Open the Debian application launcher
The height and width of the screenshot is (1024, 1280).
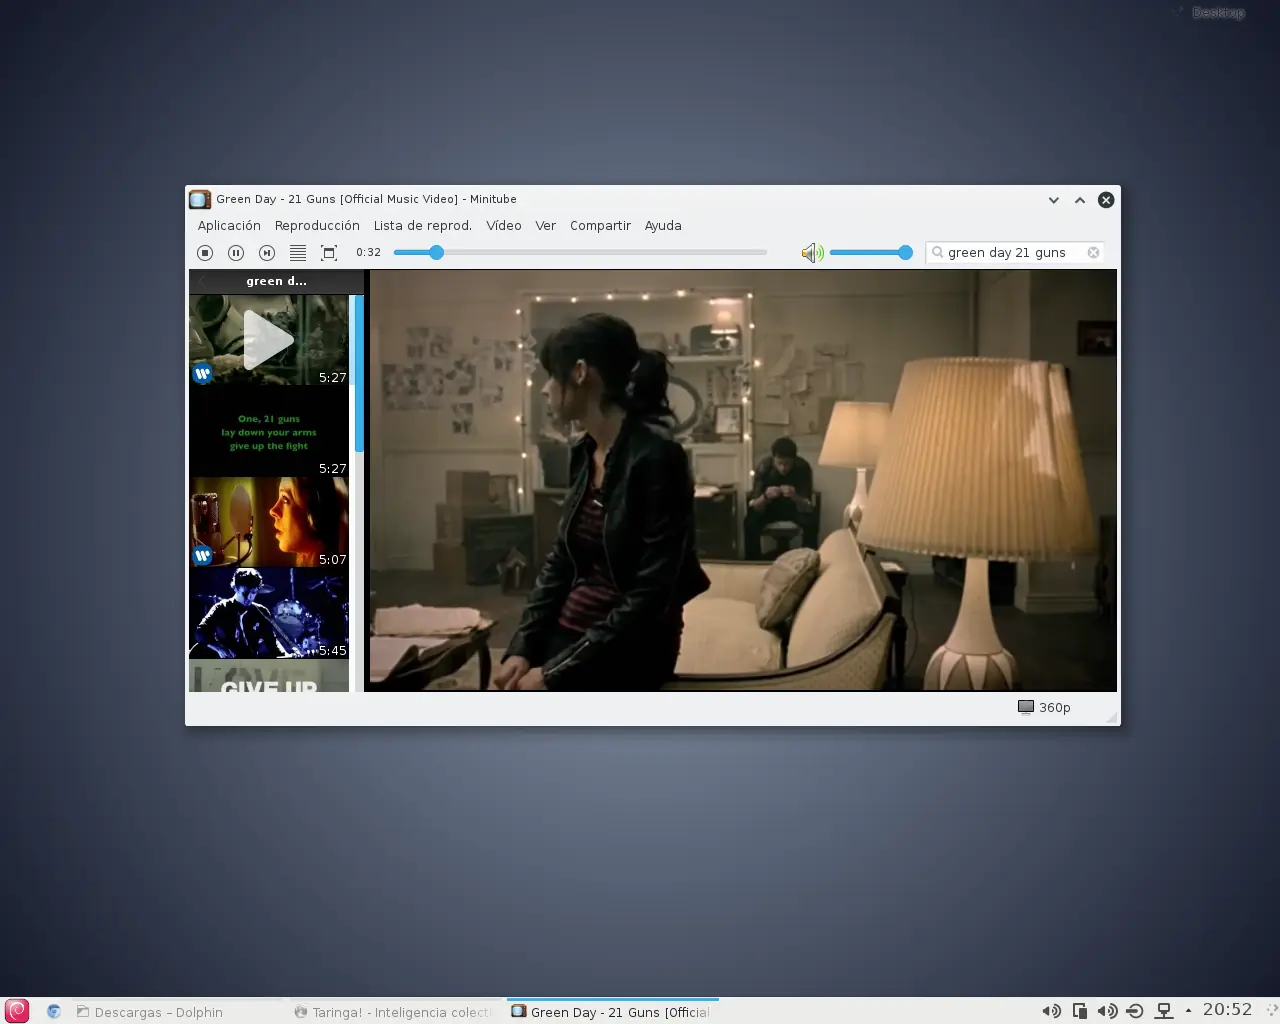coord(17,1011)
